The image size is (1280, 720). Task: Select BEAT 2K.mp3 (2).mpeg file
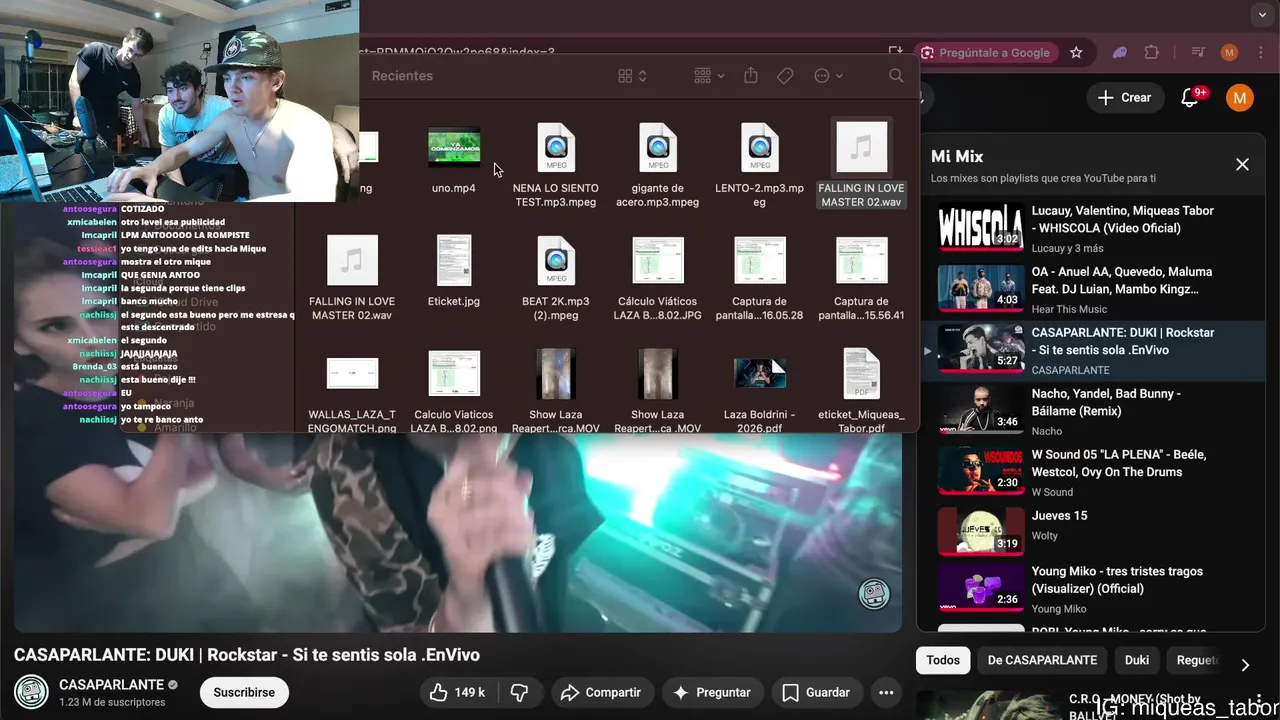click(x=556, y=279)
